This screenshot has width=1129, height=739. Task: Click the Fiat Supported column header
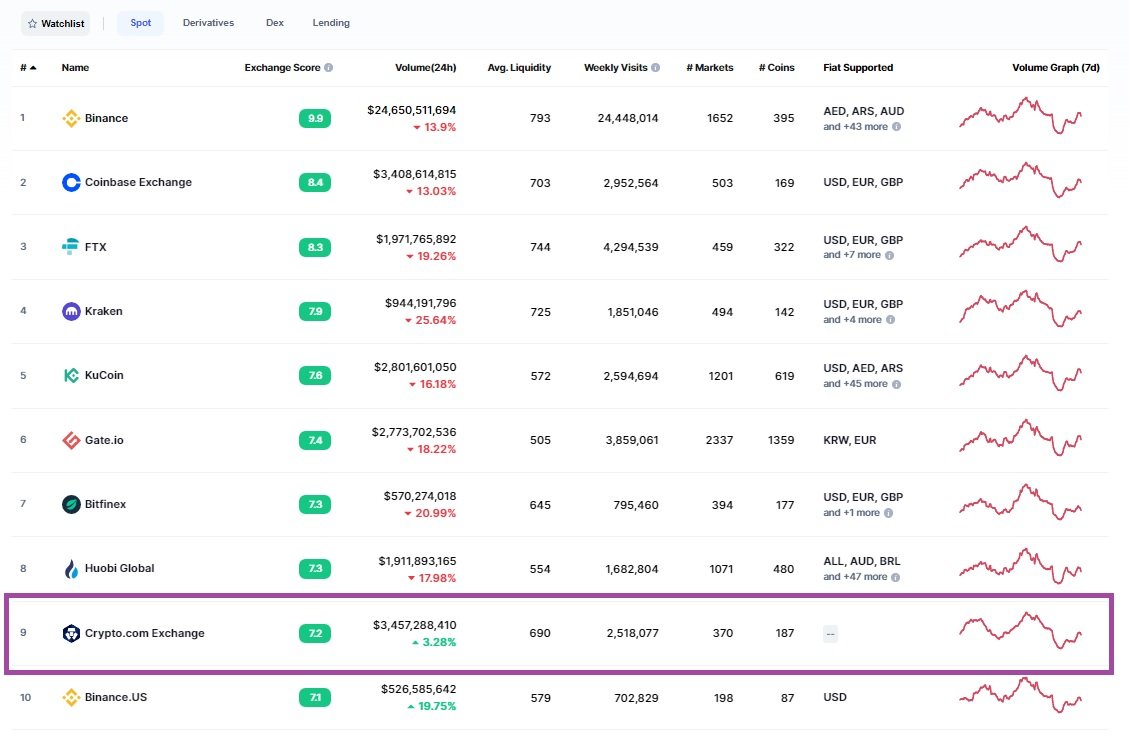click(x=858, y=68)
